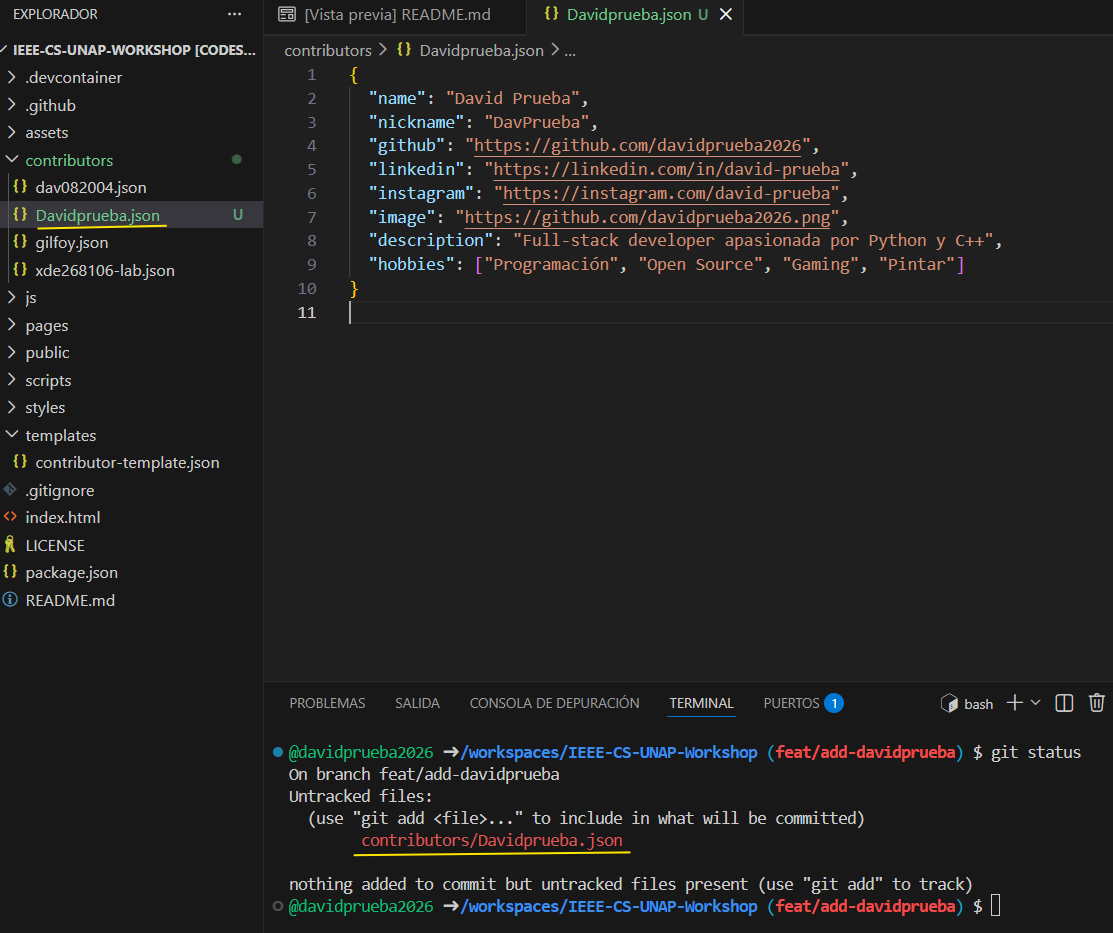Create a new terminal with plus icon
Viewport: 1113px width, 933px height.
[x=1014, y=703]
